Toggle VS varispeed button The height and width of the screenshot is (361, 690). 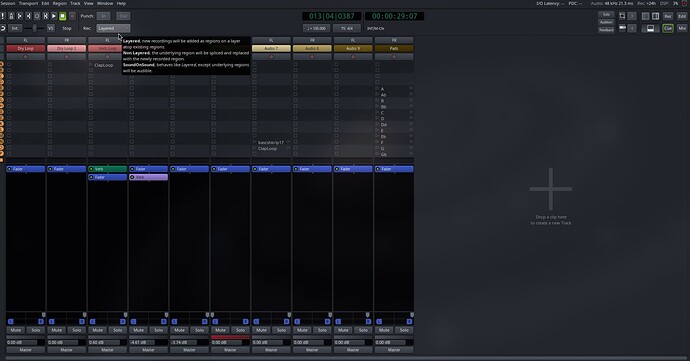[51, 28]
